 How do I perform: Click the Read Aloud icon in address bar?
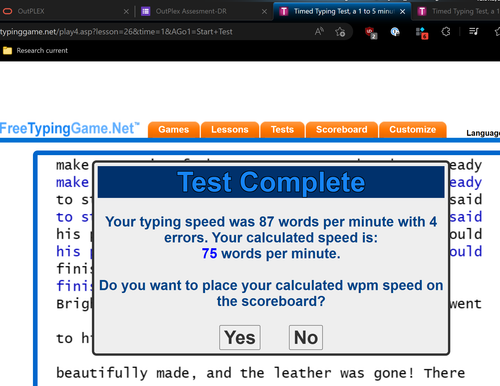pos(319,32)
